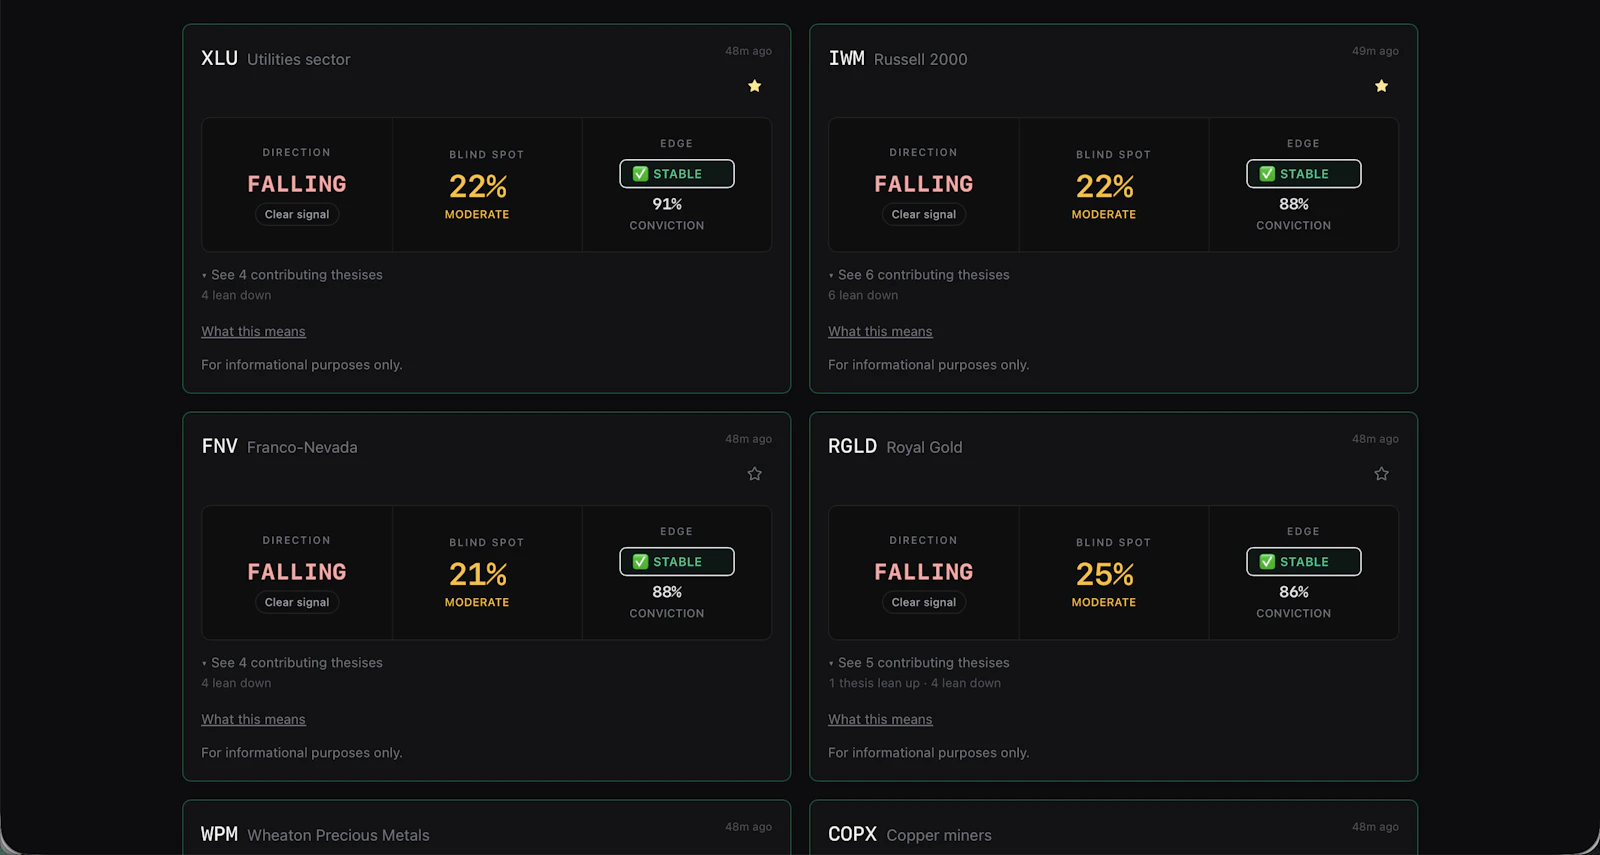1600x855 pixels.
Task: Click the XLU STABLE edge badge
Action: pyautogui.click(x=677, y=174)
